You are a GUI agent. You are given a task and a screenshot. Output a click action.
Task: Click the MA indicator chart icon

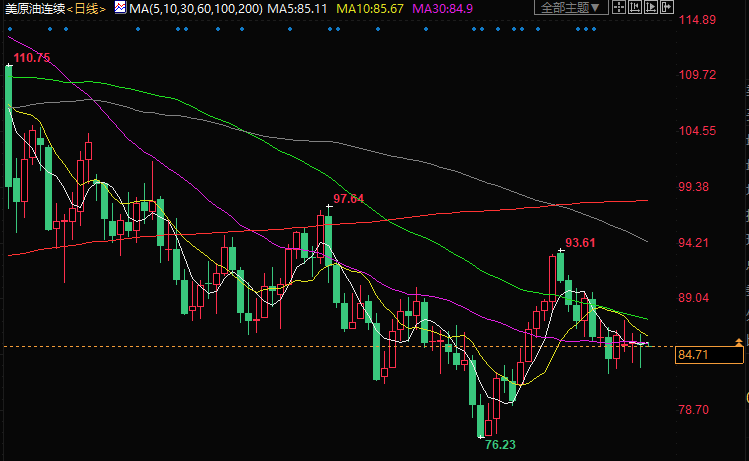pyautogui.click(x=120, y=8)
